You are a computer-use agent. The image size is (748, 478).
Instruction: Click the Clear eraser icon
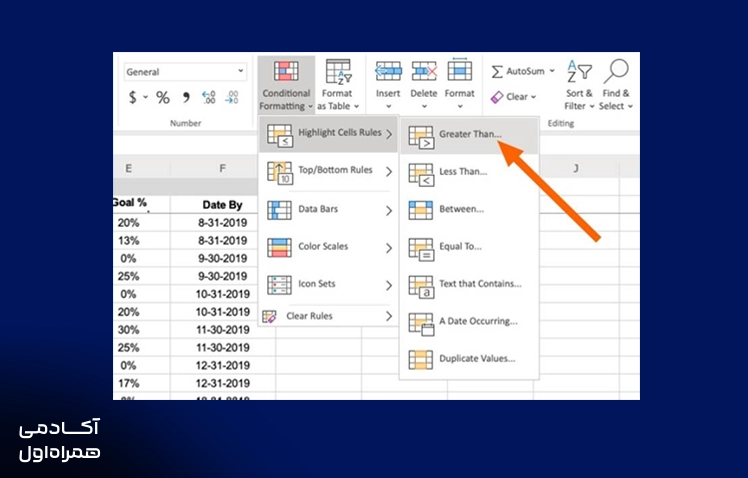click(497, 97)
